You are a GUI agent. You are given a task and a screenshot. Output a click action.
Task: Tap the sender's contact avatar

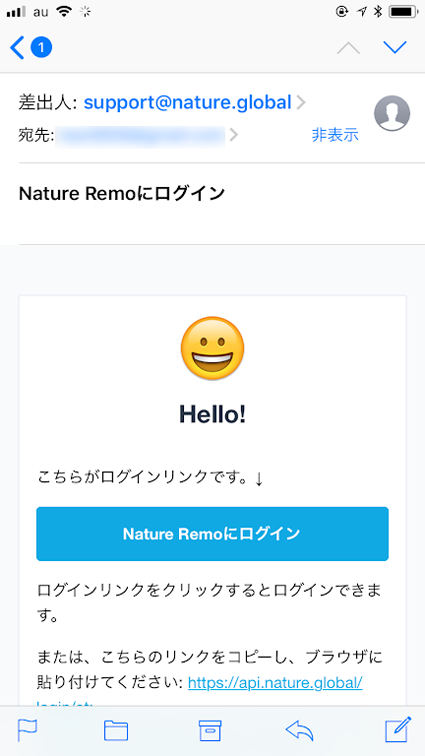[392, 113]
